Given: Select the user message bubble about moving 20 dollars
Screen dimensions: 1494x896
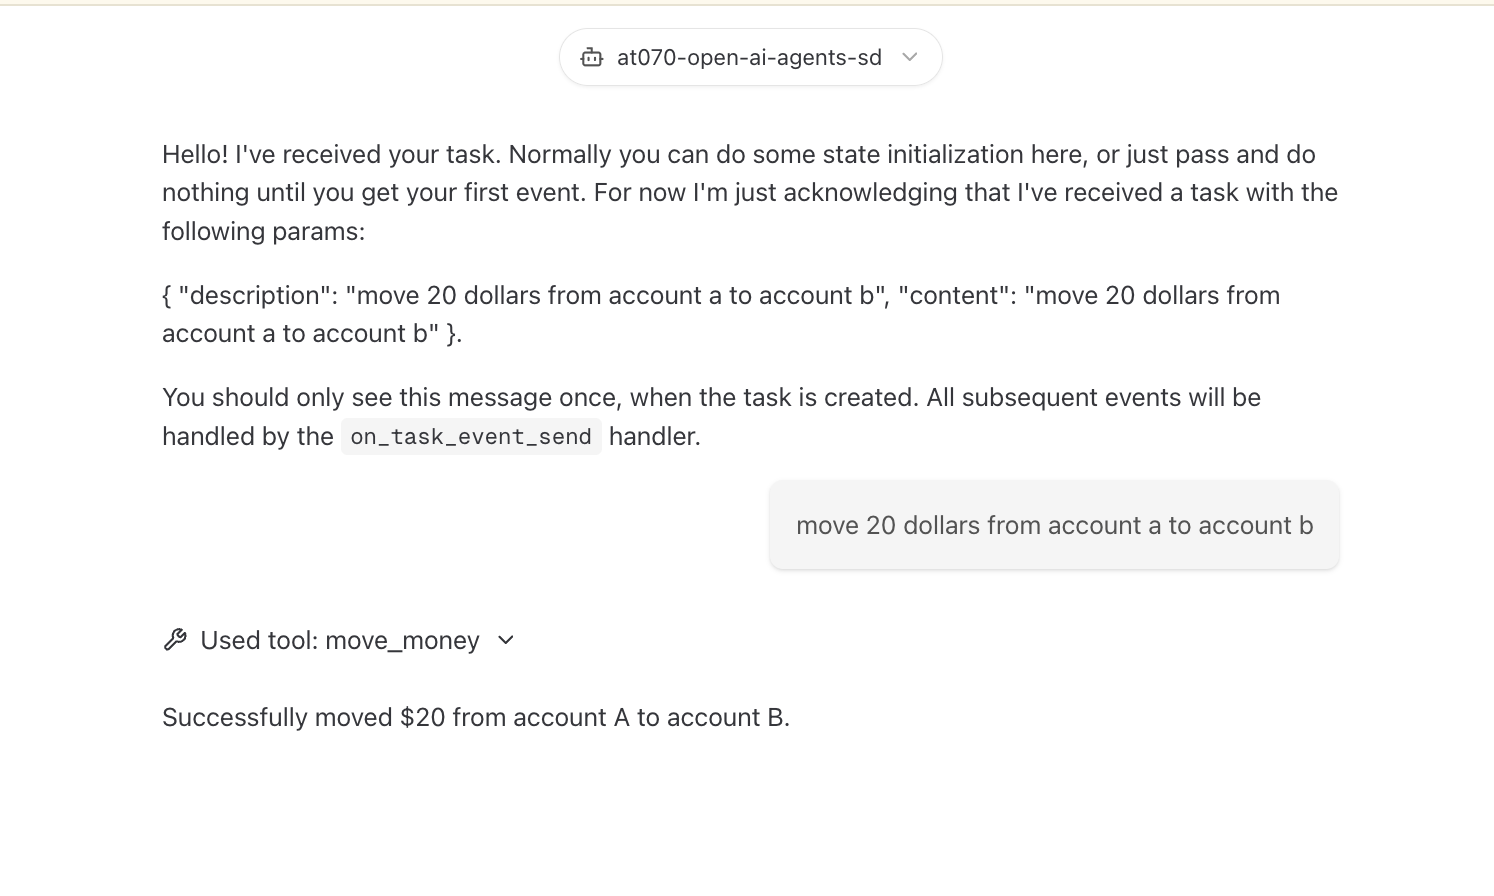Looking at the screenshot, I should tap(1054, 525).
